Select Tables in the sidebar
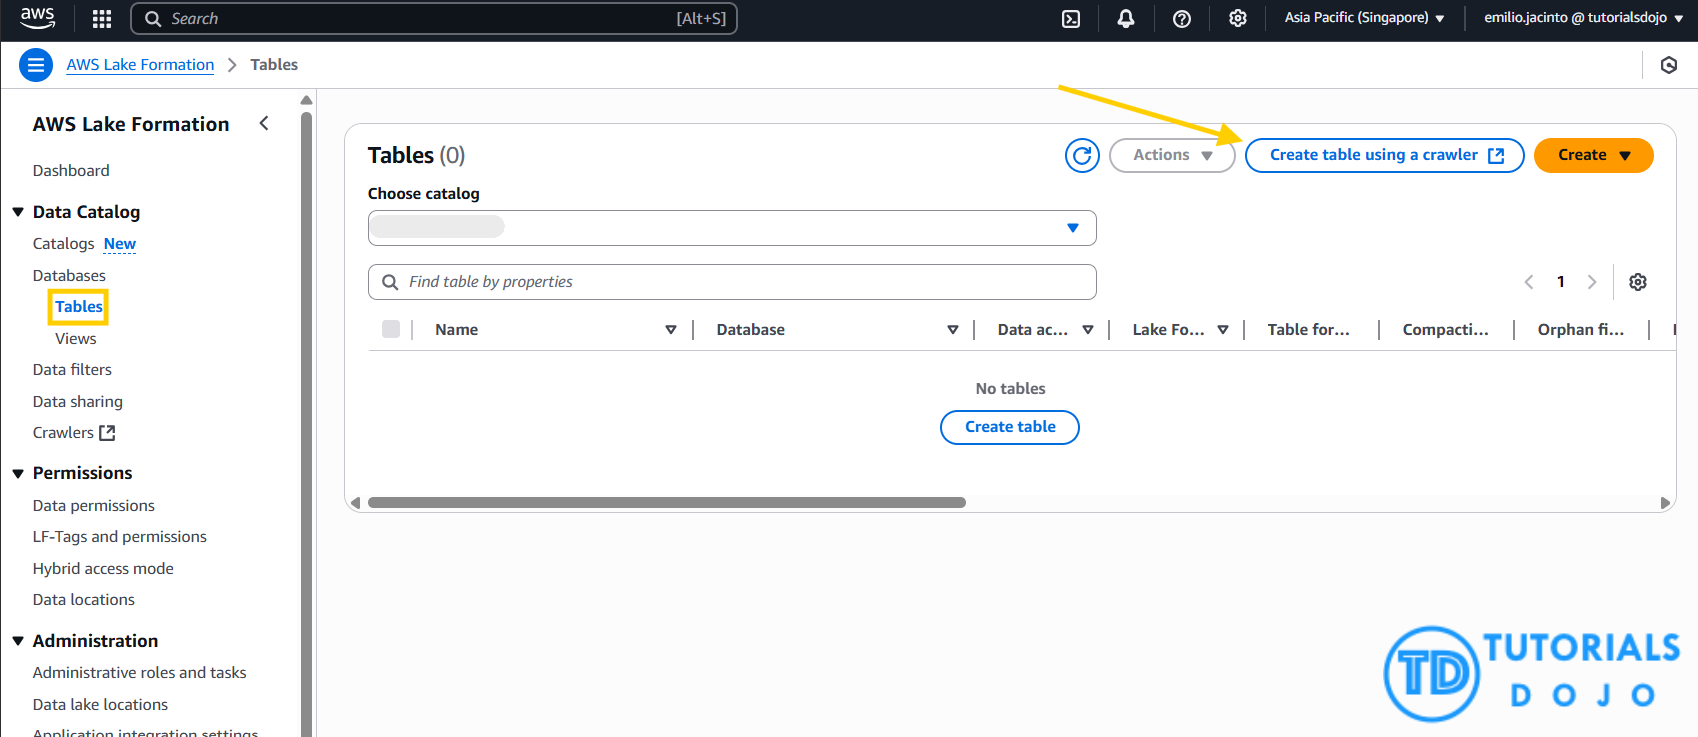Screen dimensions: 1698x737 pyautogui.click(x=79, y=307)
